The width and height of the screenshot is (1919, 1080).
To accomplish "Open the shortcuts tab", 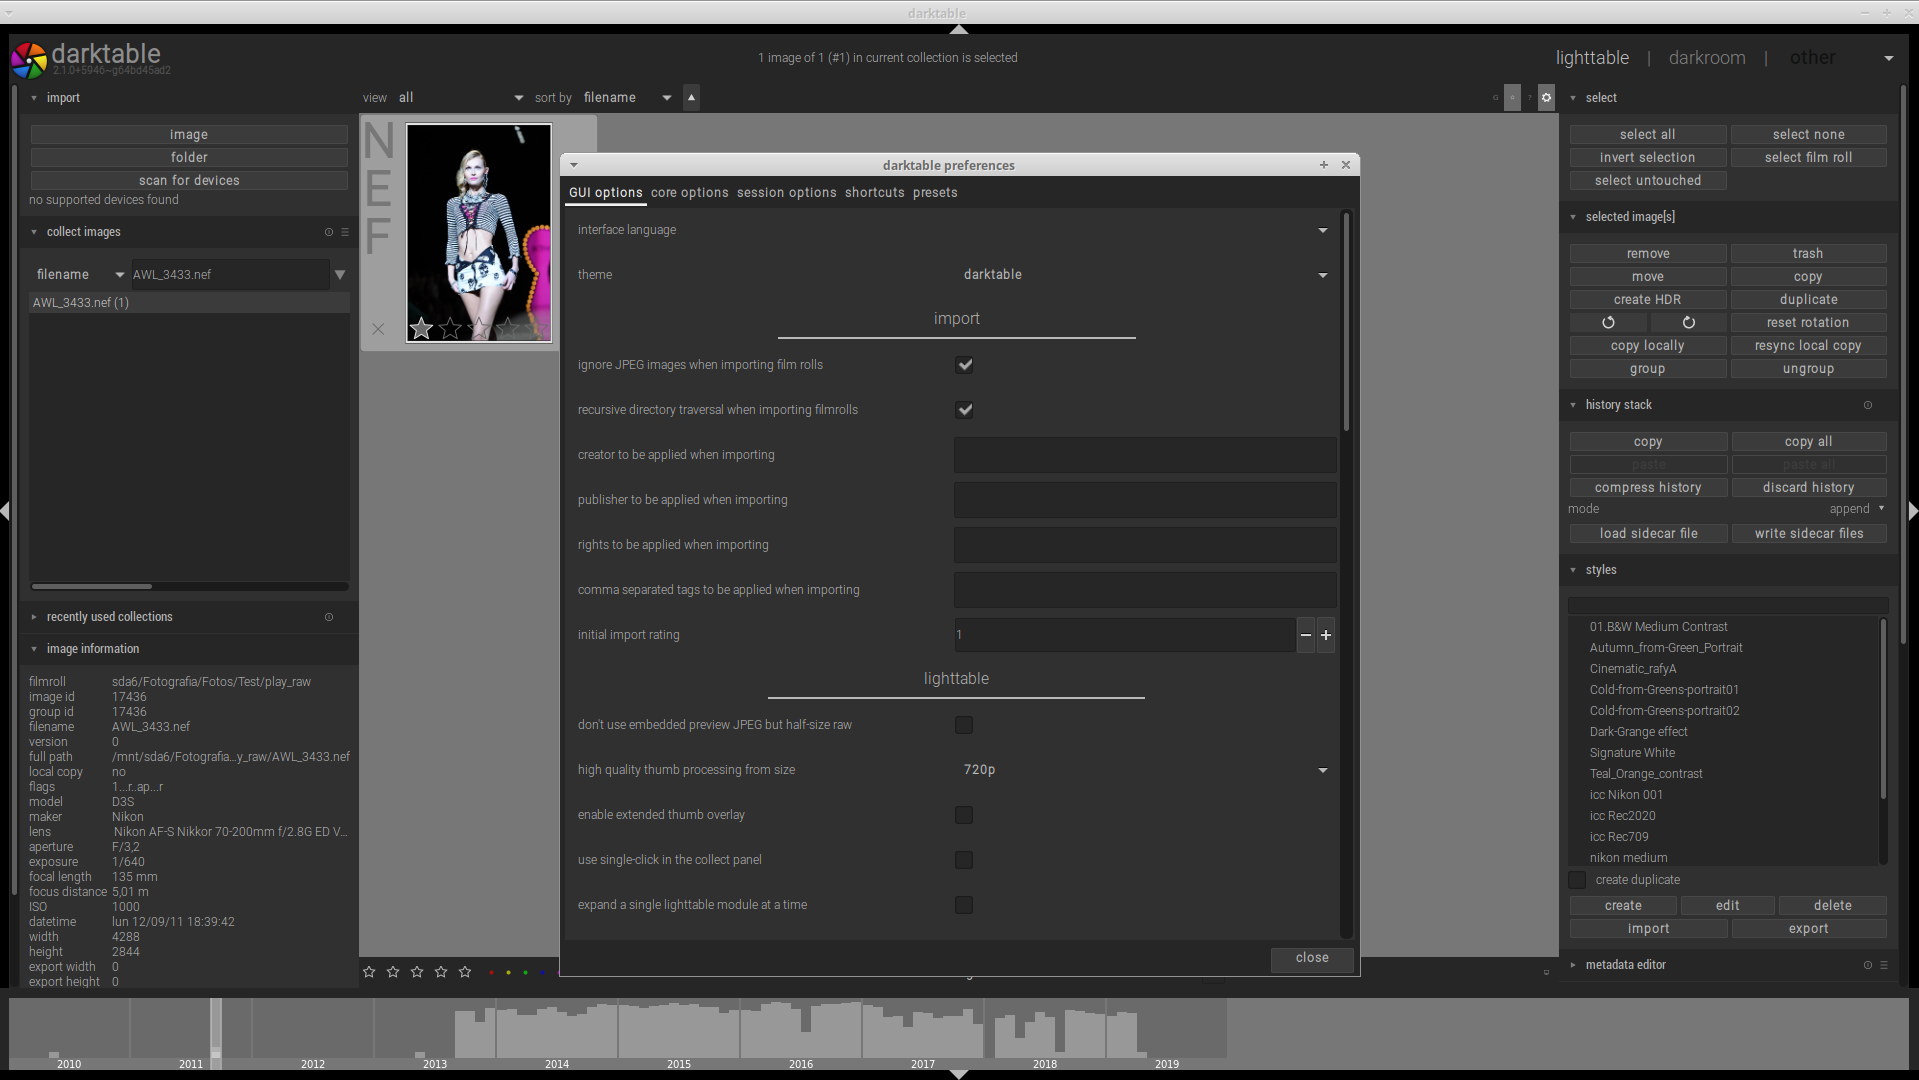I will 874,193.
